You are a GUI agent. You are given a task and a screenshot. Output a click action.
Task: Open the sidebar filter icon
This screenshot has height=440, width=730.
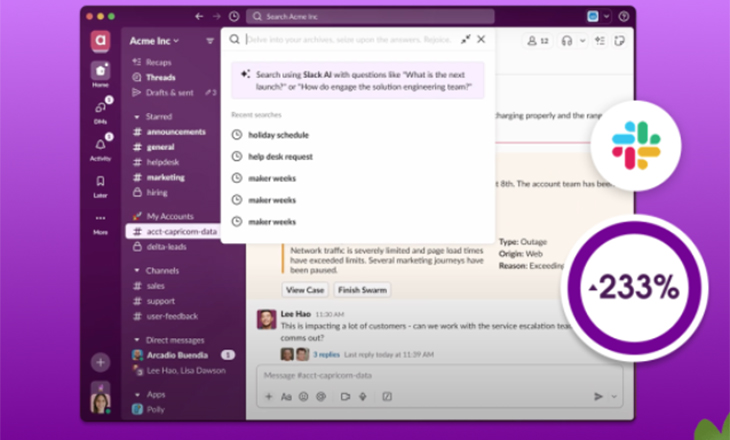click(x=210, y=41)
